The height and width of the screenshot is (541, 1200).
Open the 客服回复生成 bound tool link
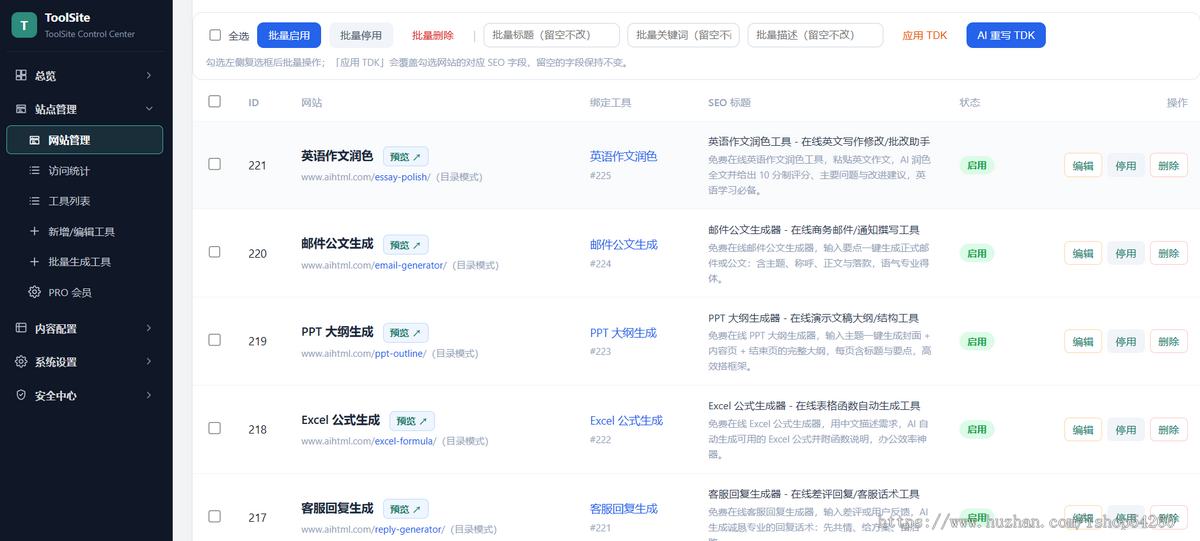pyautogui.click(x=624, y=508)
